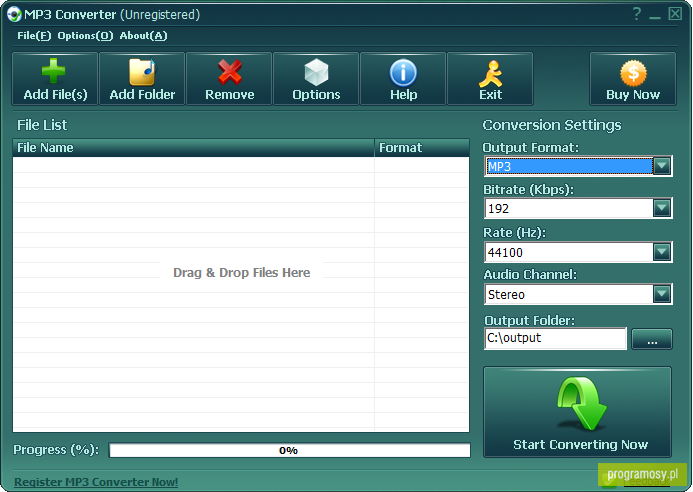Open the Options(O) menu
This screenshot has width=693, height=492.
click(85, 36)
